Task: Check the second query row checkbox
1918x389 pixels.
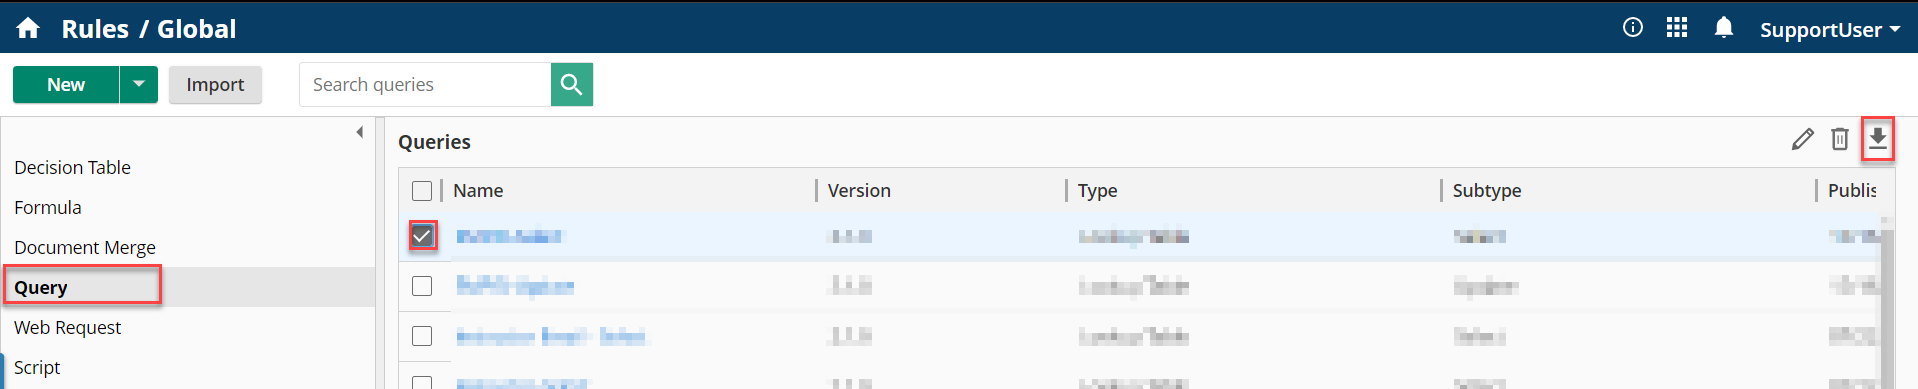Action: pyautogui.click(x=422, y=286)
